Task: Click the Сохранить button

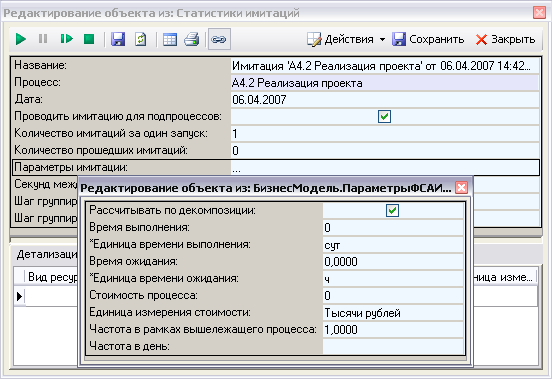Action: pyautogui.click(x=428, y=39)
